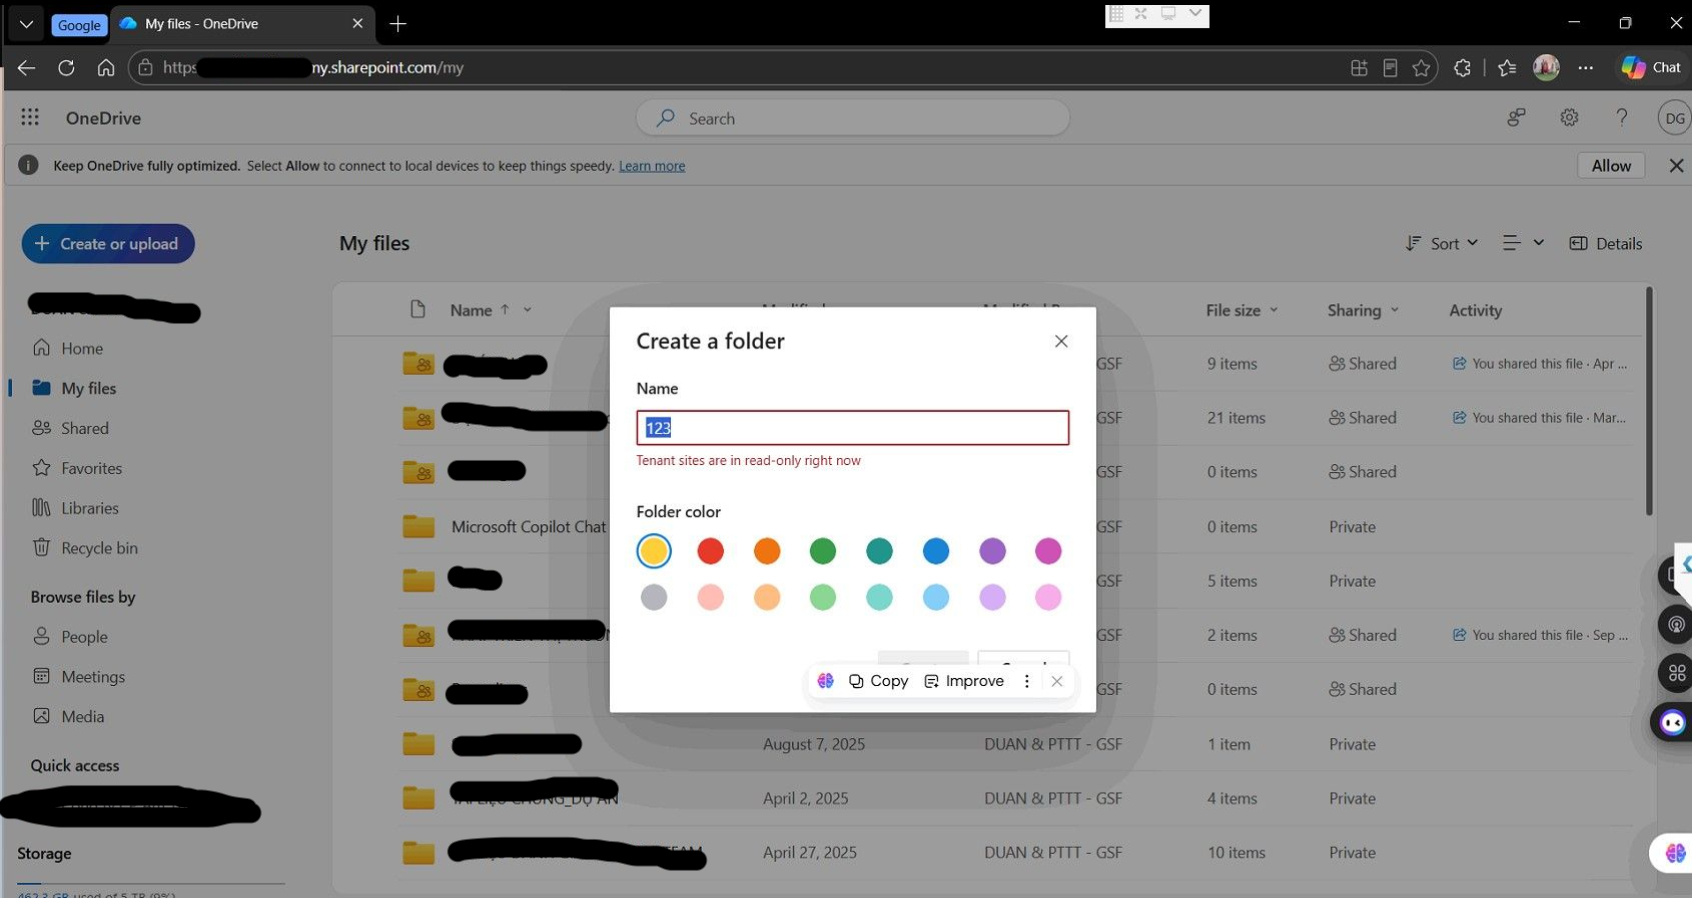Open the Microsoft Copilot Chat folder
Image resolution: width=1692 pixels, height=898 pixels.
point(528,527)
